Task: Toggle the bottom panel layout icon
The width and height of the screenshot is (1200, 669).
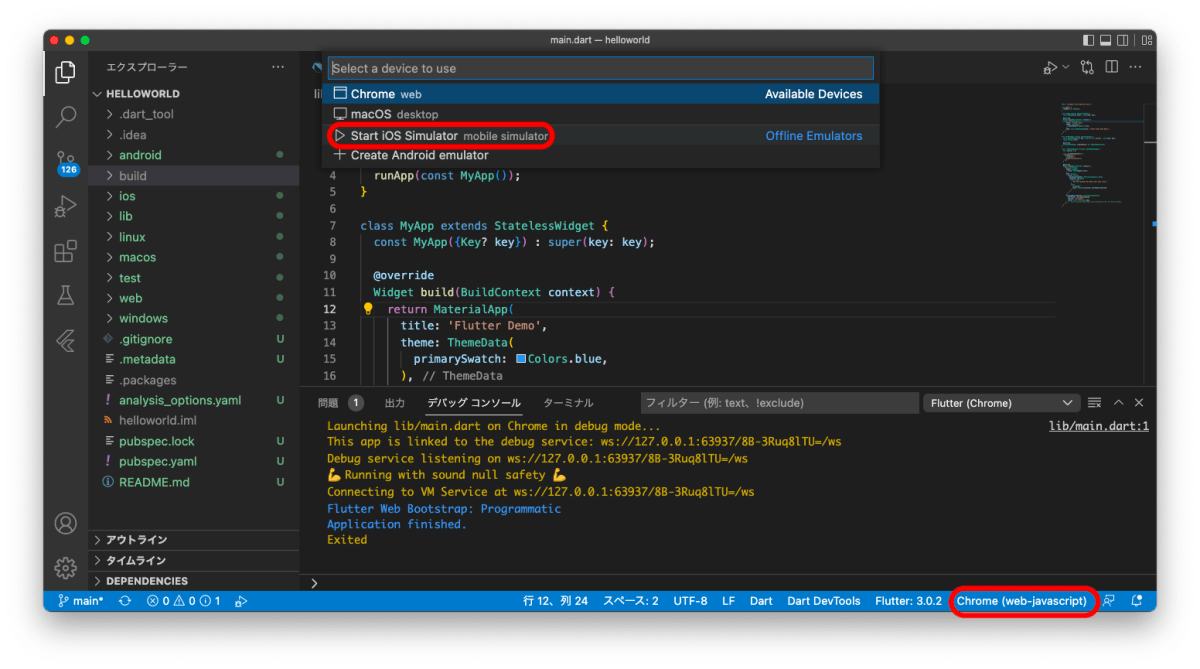Action: [x=1107, y=40]
